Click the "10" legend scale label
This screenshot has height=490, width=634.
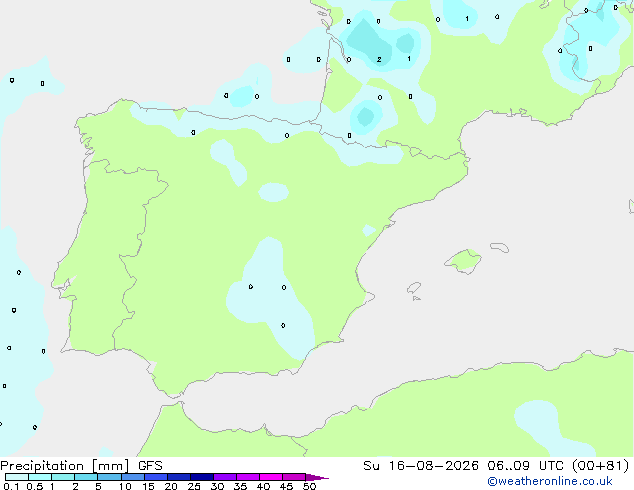125,486
